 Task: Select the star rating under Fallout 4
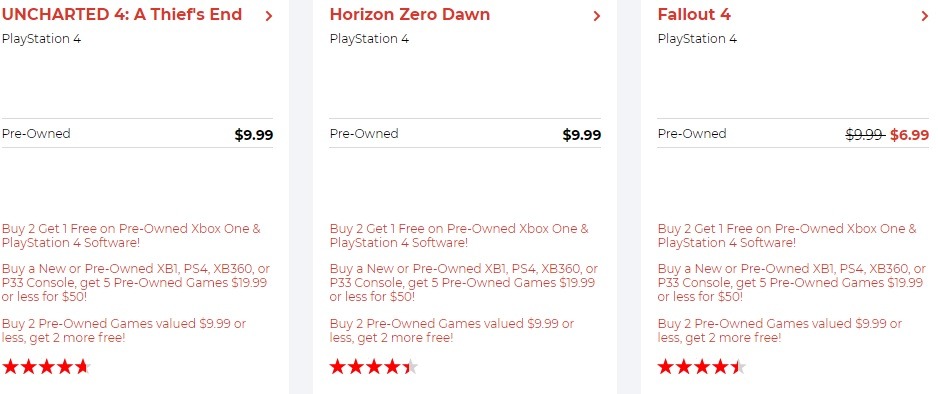[702, 366]
